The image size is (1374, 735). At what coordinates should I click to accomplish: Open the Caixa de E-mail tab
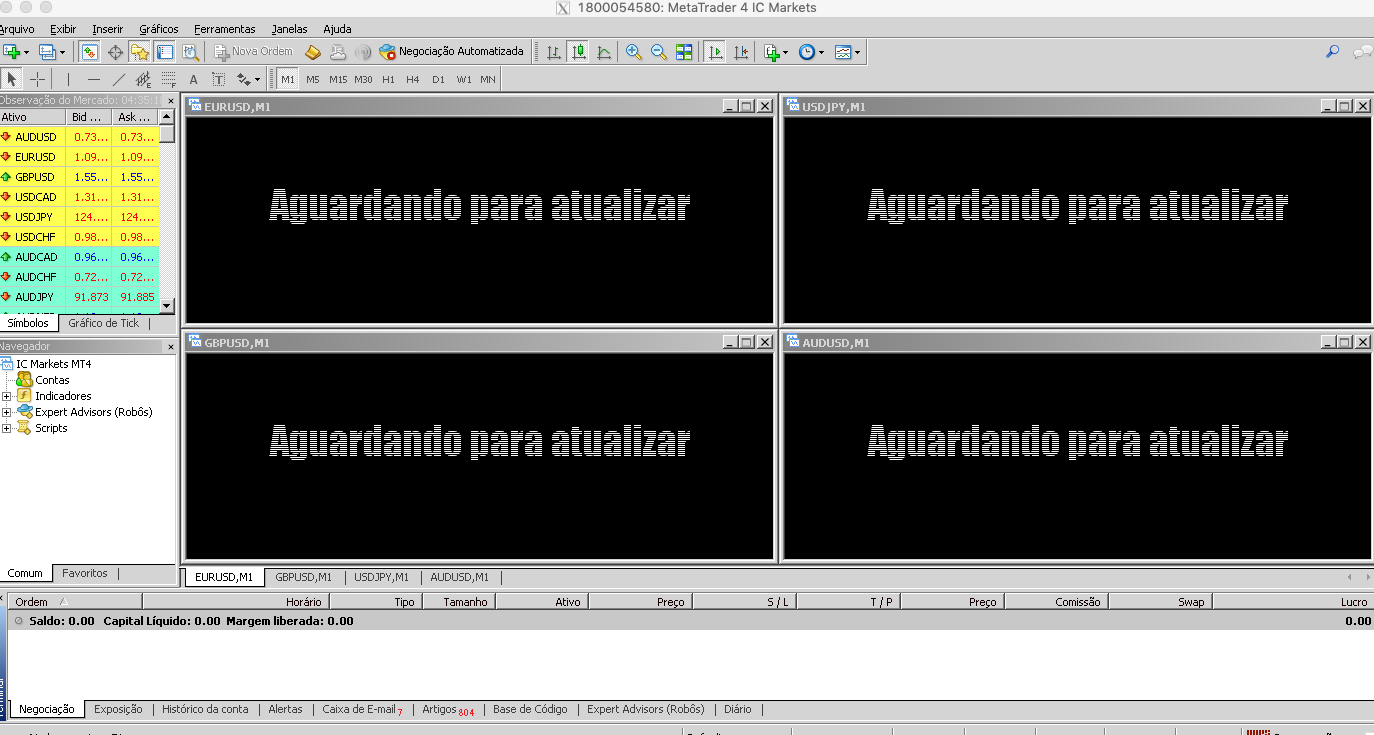click(362, 709)
